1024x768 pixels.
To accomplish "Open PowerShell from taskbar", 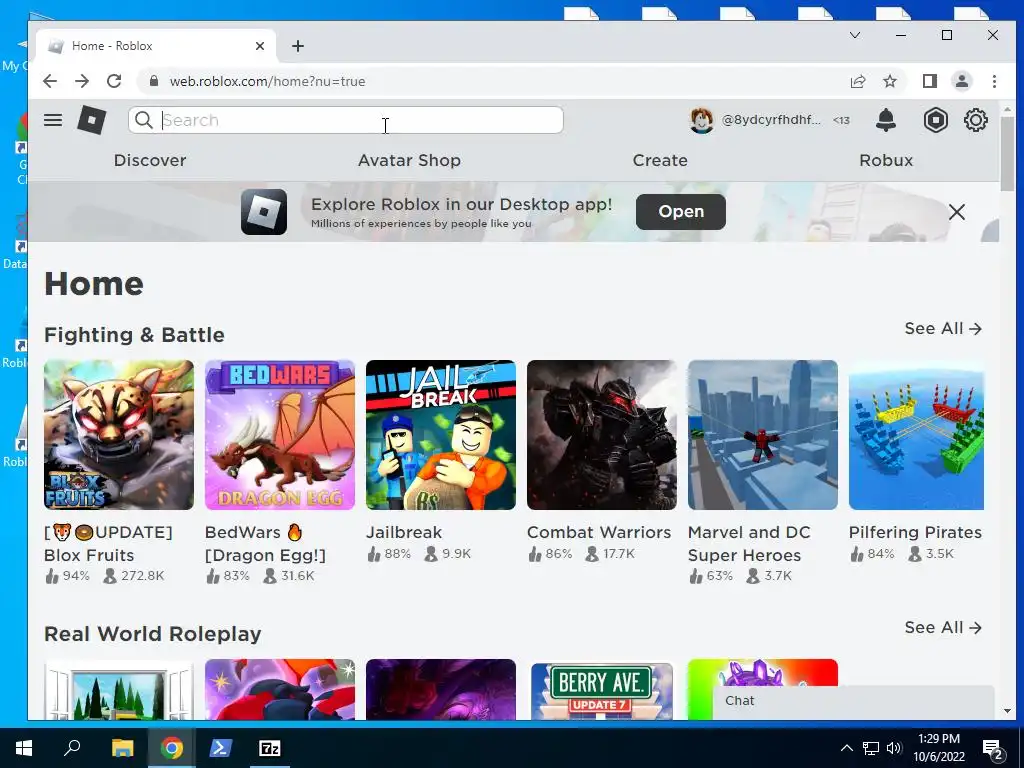I will [x=219, y=748].
